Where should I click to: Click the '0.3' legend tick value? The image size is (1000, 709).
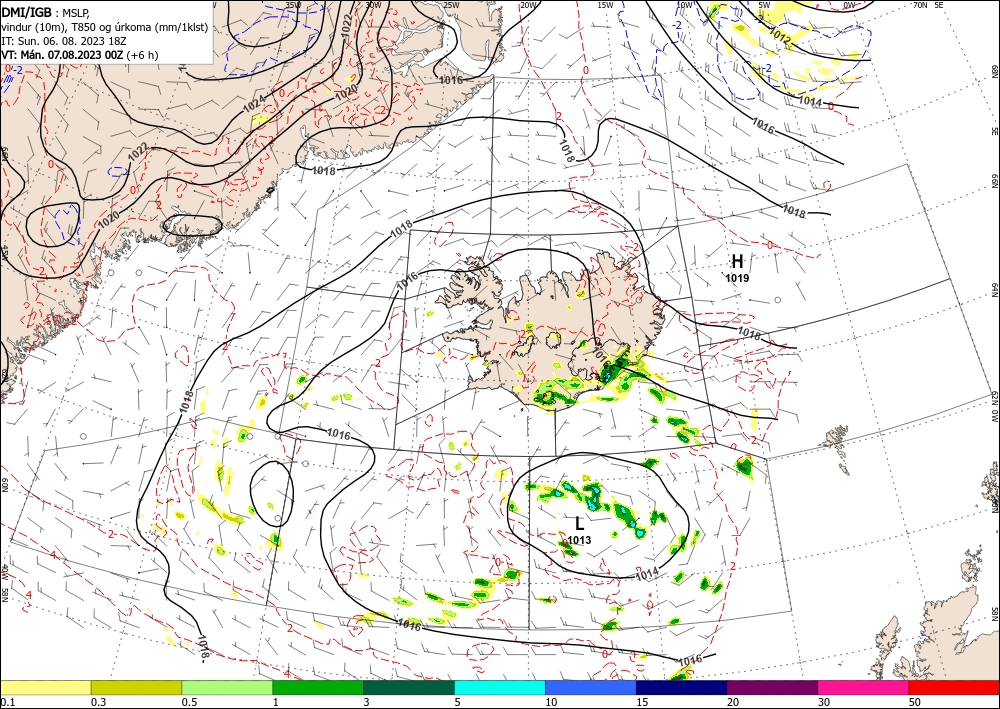(98, 702)
